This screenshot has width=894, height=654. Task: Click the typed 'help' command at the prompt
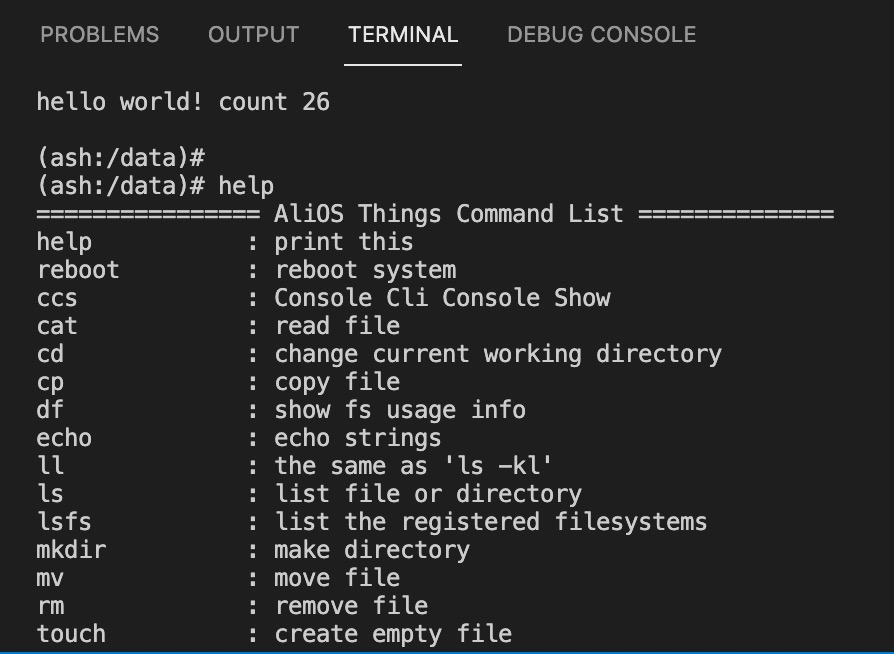coord(246,186)
